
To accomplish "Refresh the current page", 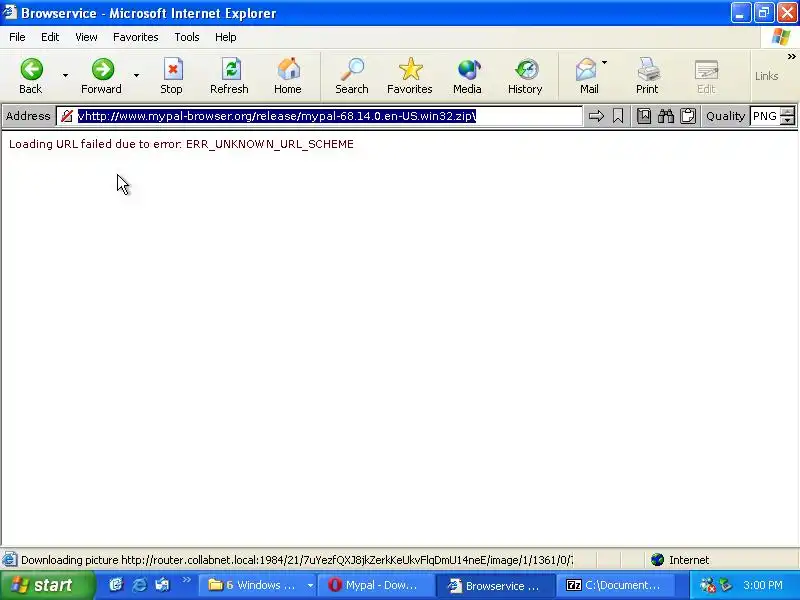I will (230, 76).
